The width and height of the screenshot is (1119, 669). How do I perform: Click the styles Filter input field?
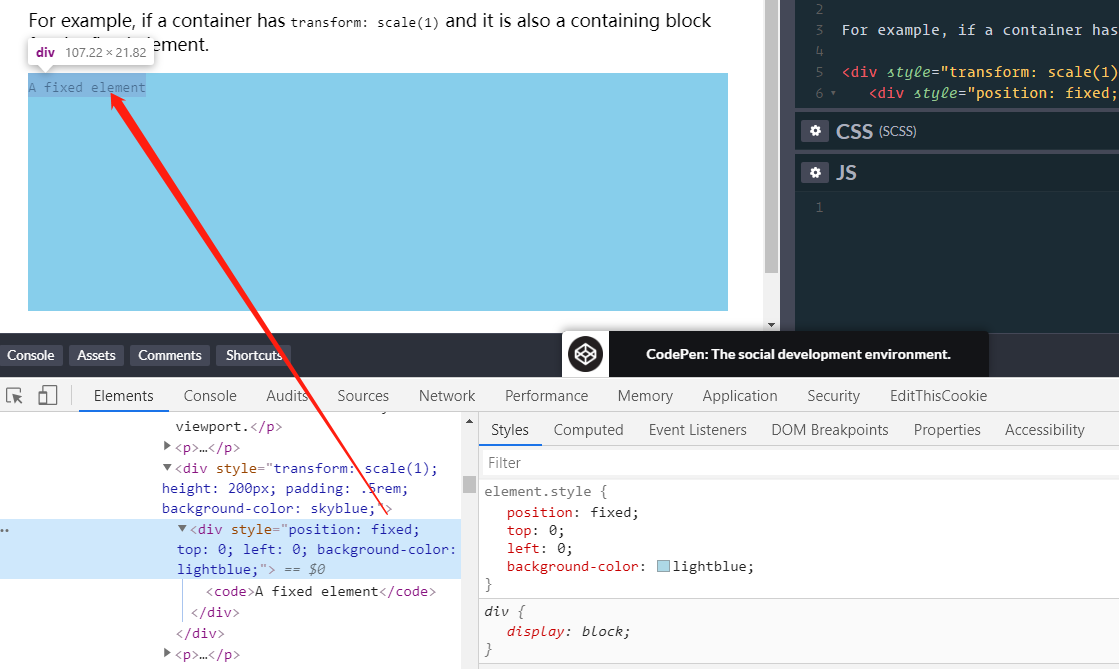point(801,463)
